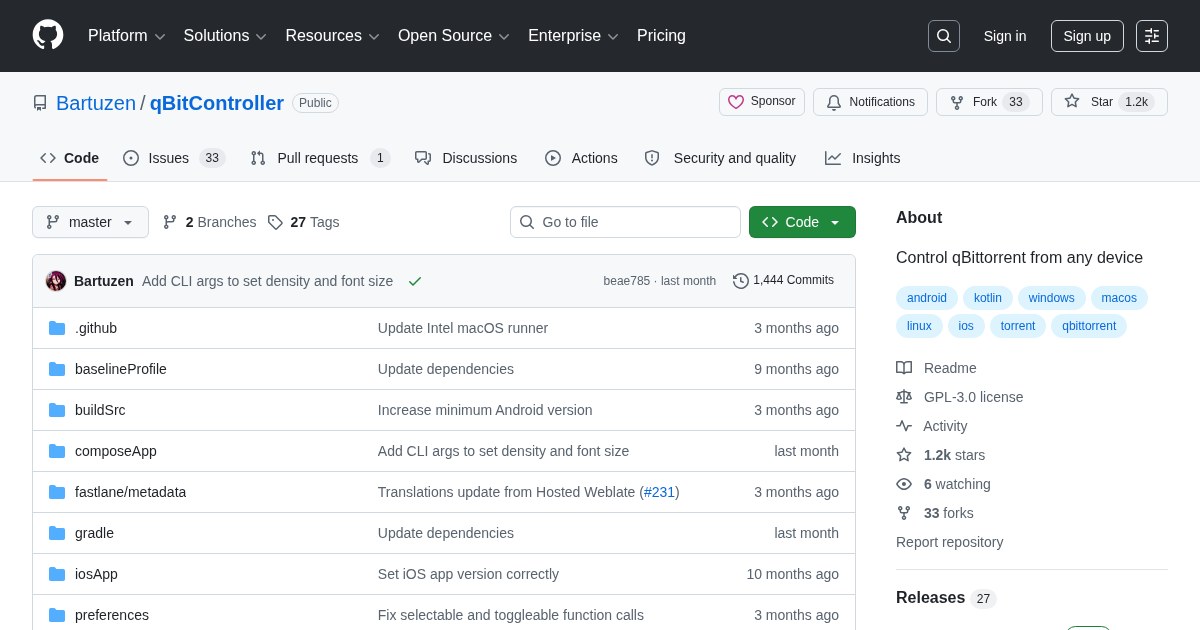The width and height of the screenshot is (1200, 630).
Task: Click the search magnifier icon
Action: pyautogui.click(x=943, y=36)
